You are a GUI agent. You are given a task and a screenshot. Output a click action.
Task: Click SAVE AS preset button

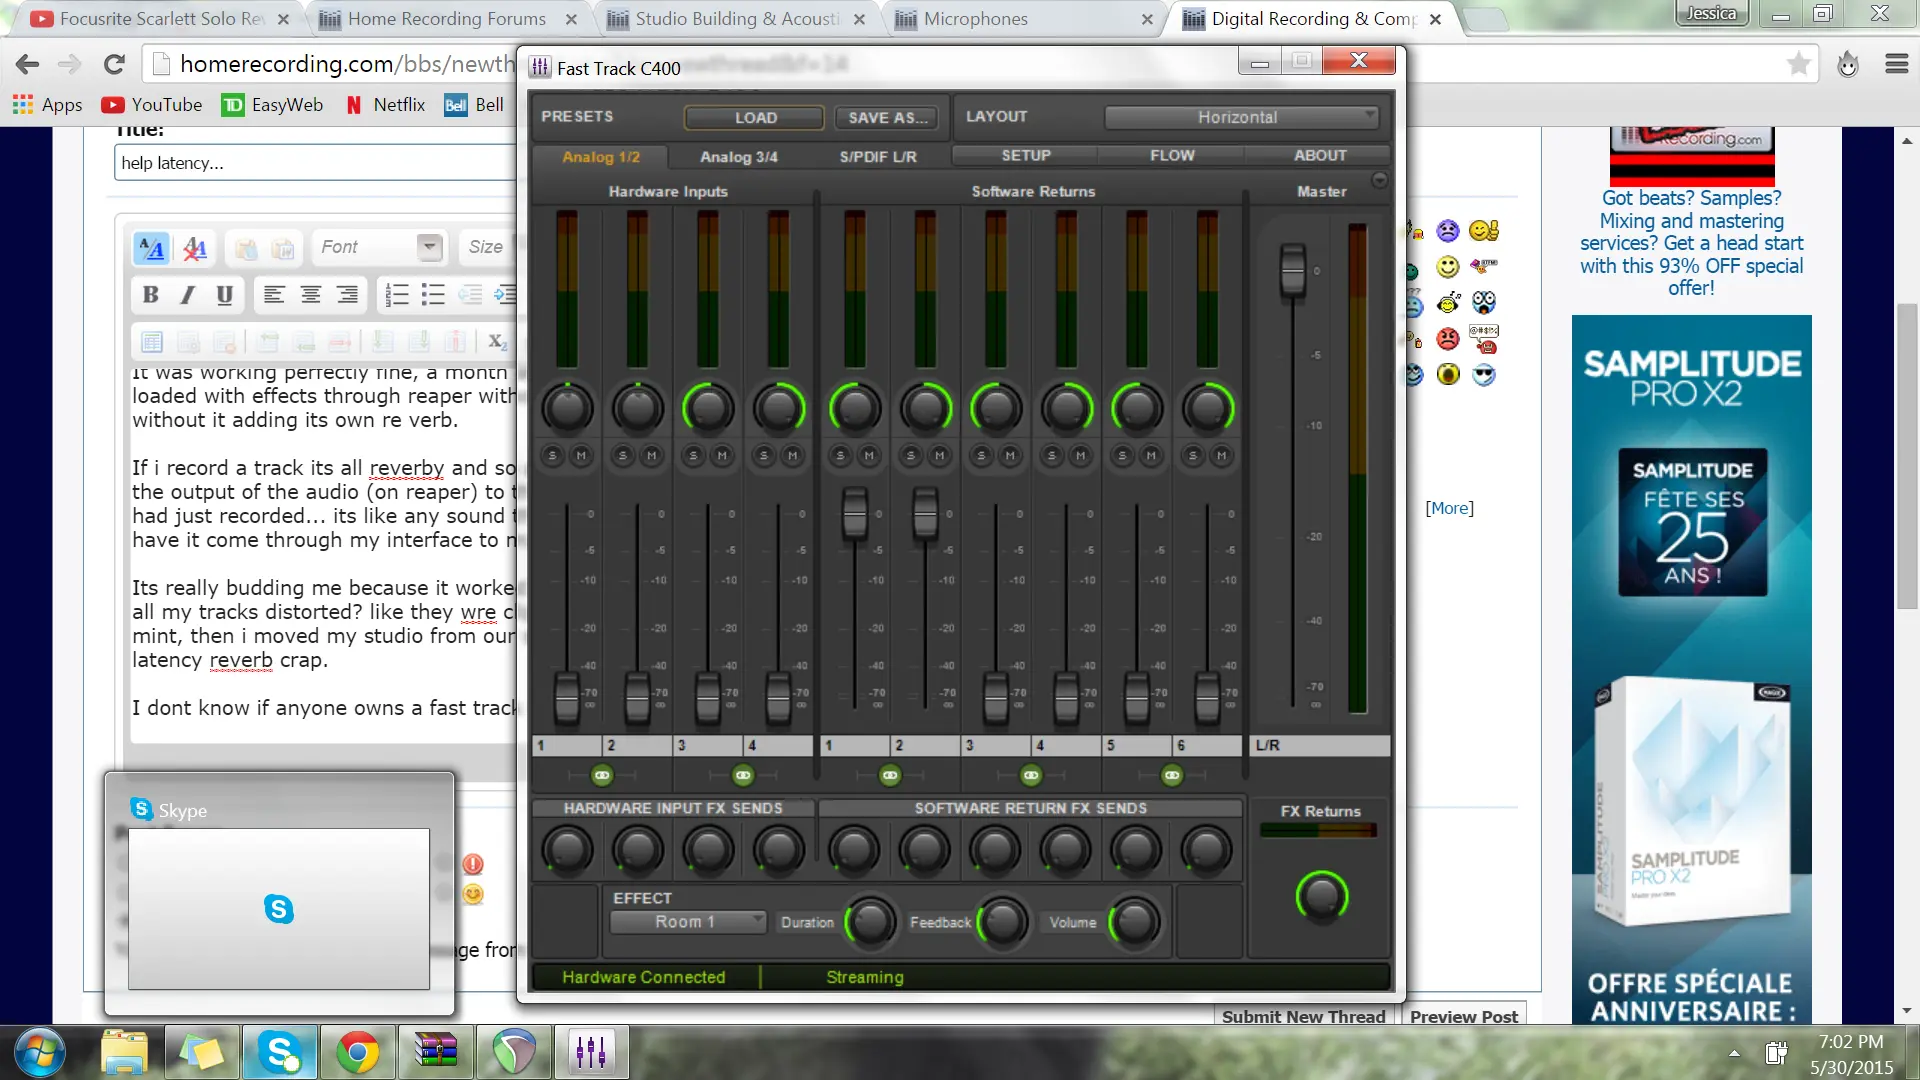pos(887,117)
